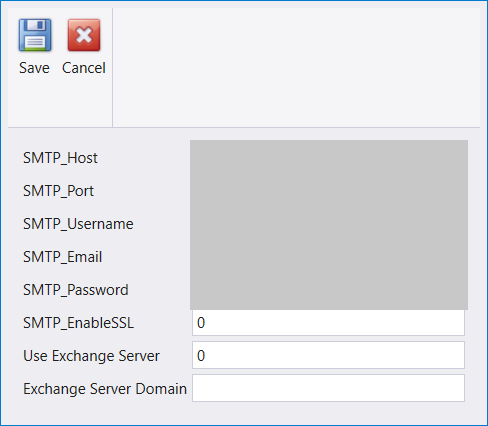488x426 pixels.
Task: Select the SMTP_Host label
Action: tap(60, 158)
